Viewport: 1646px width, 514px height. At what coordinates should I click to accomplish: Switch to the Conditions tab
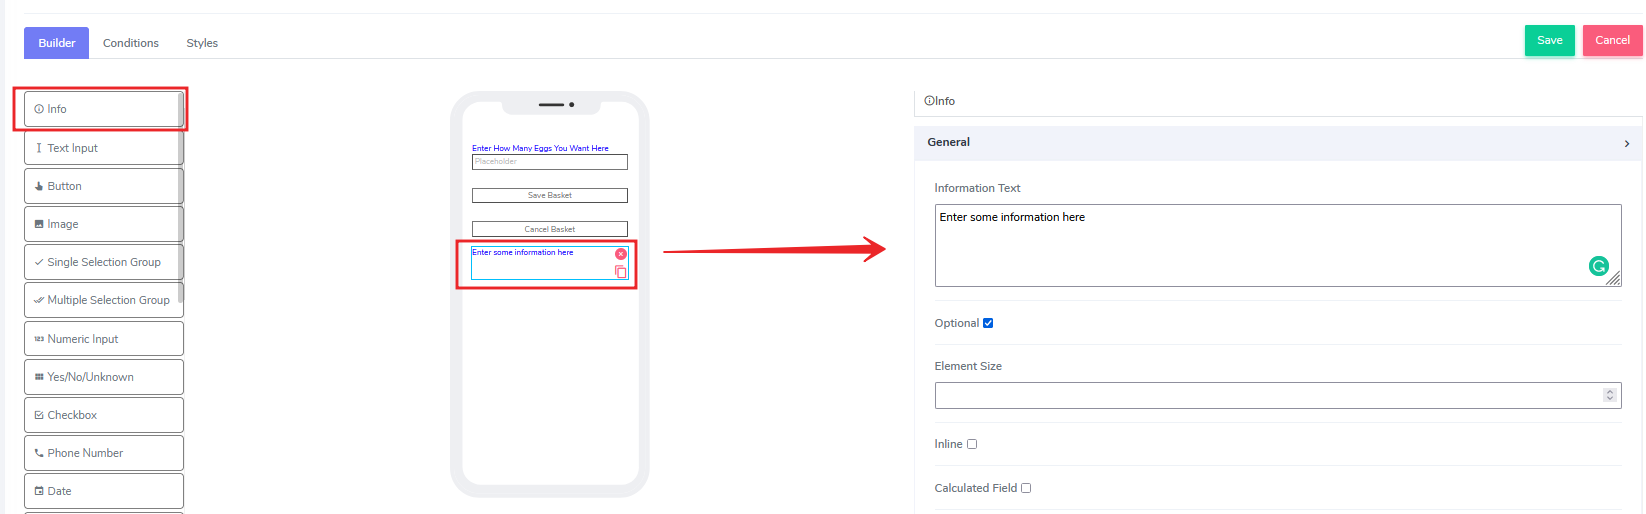click(131, 43)
